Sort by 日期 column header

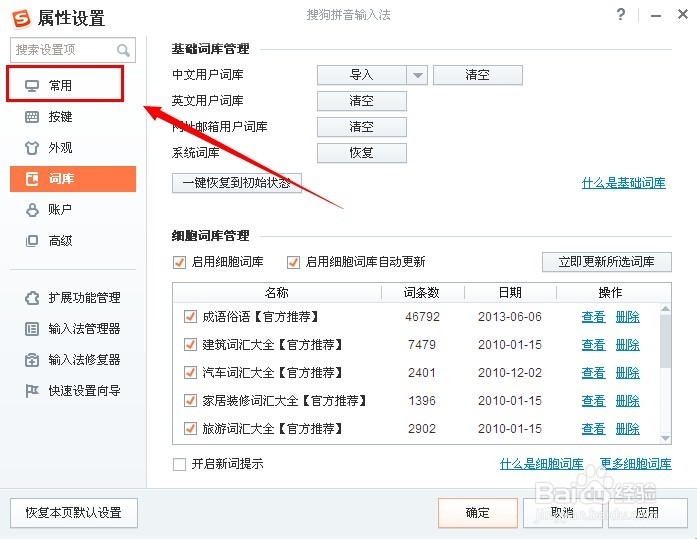point(510,292)
